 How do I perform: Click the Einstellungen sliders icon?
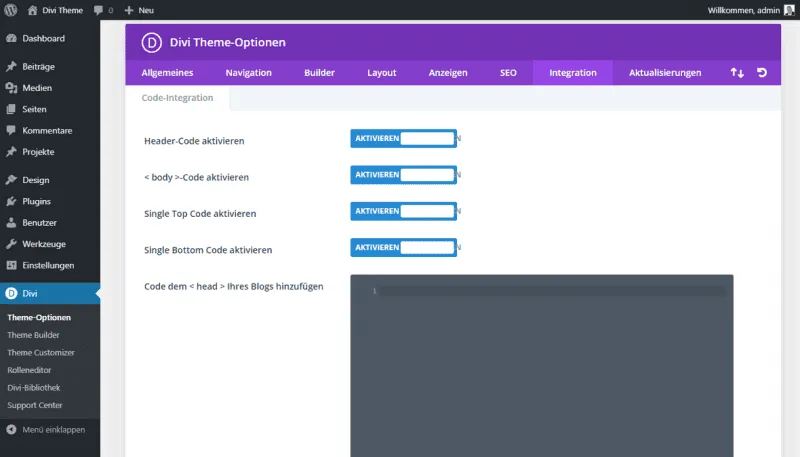11,265
